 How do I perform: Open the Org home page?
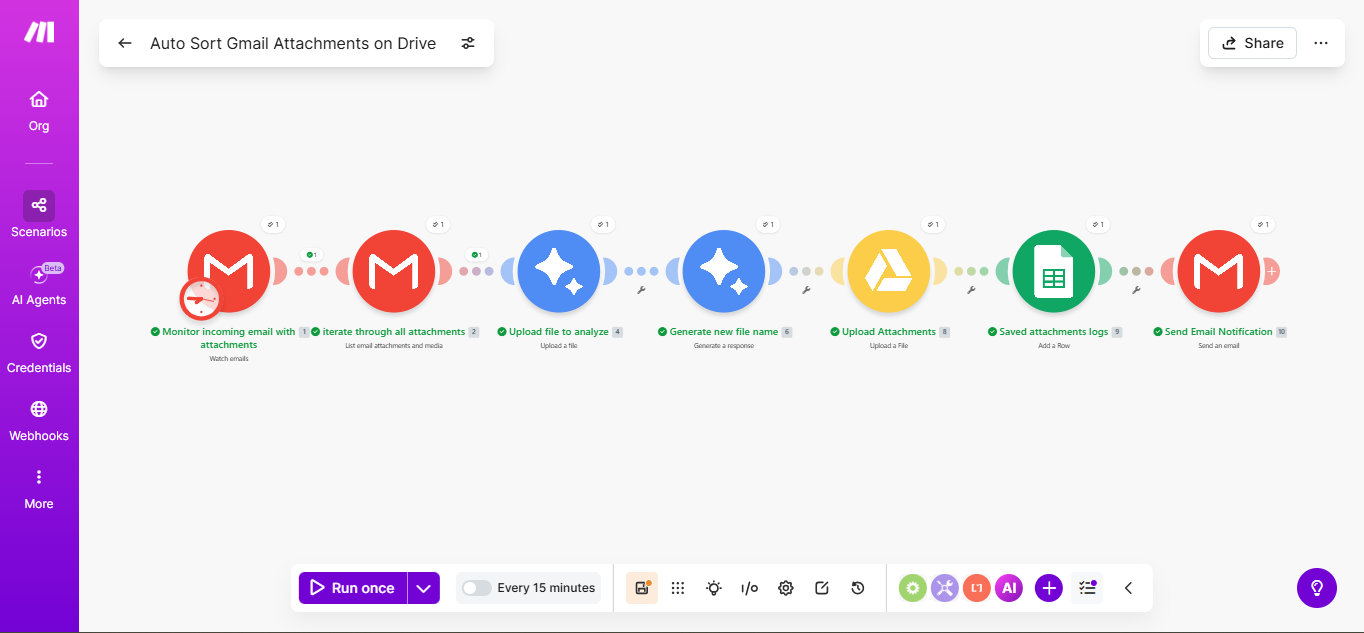[39, 111]
